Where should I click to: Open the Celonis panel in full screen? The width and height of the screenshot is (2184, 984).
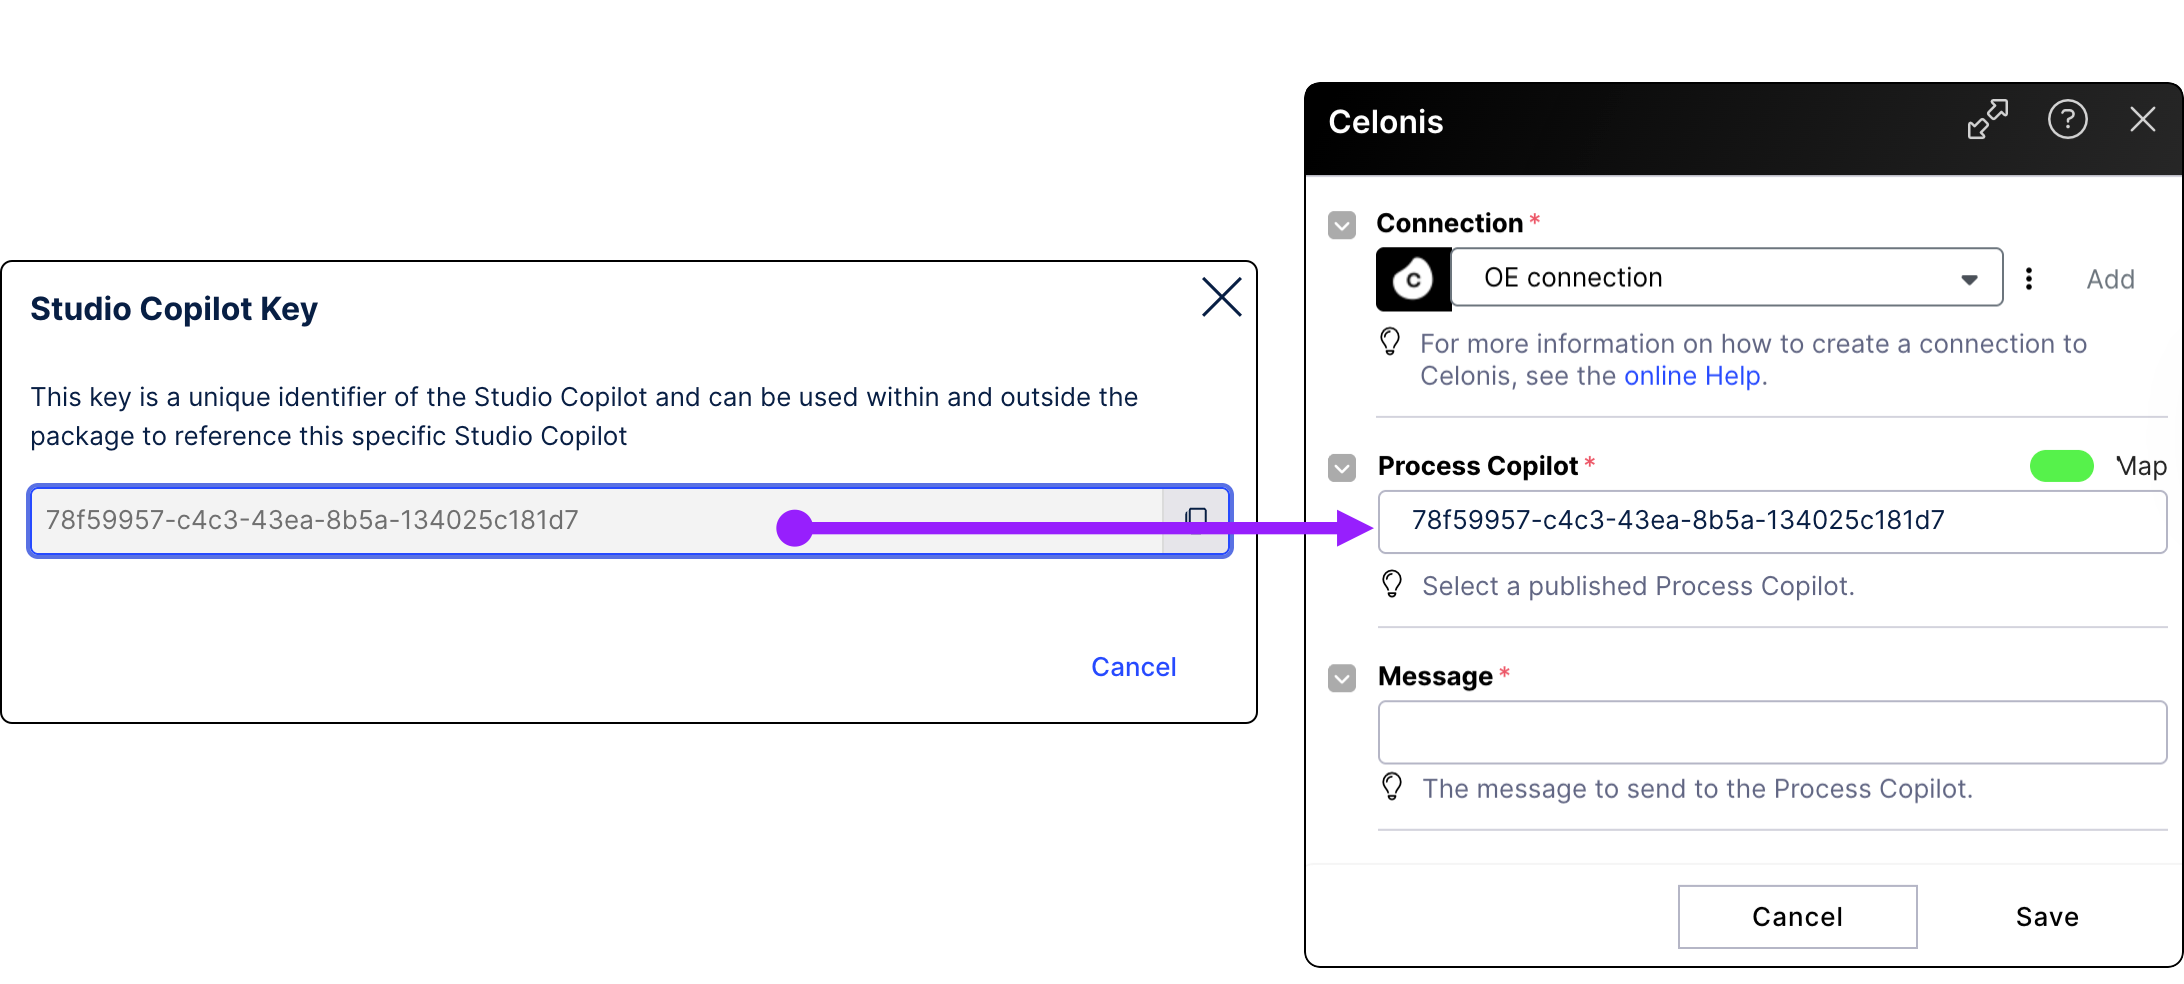tap(1988, 119)
